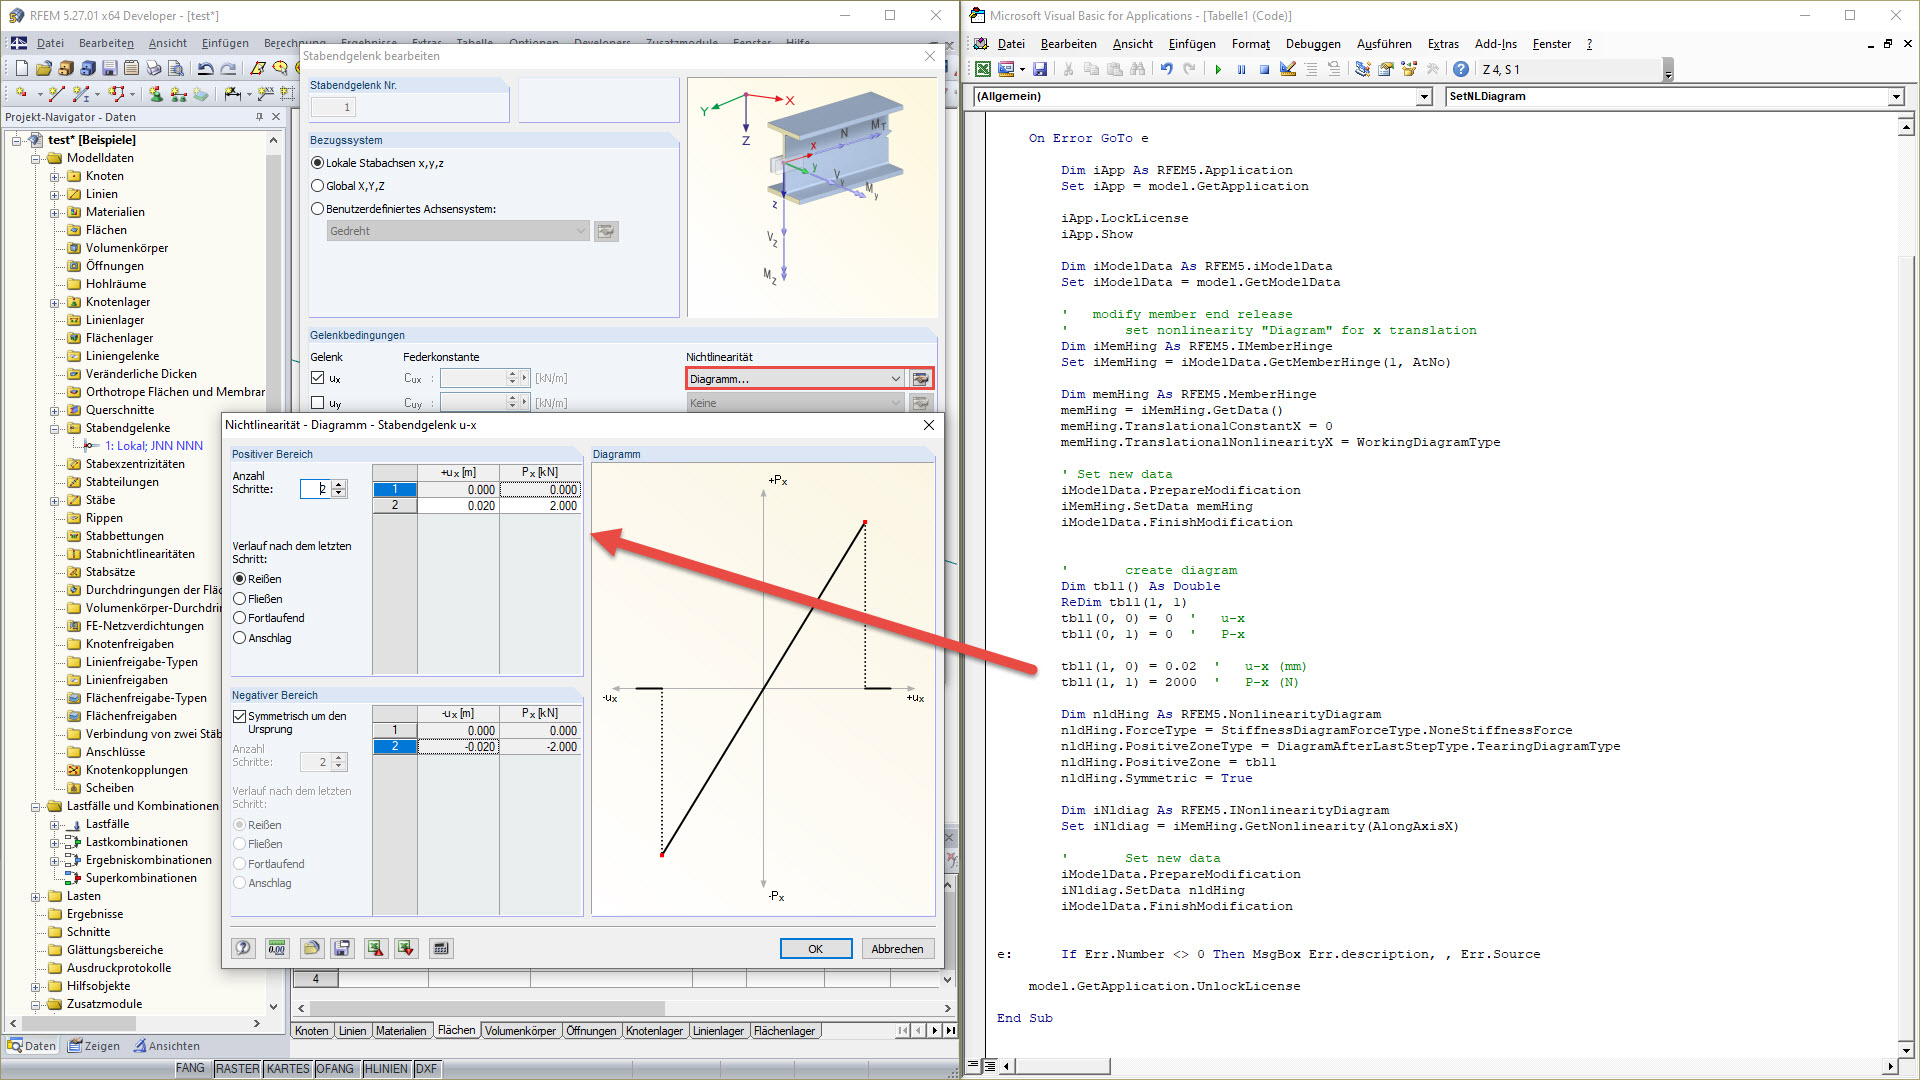Choose Global X,Y,Z reference system
Viewport: 1920px width, 1080px height.
(x=318, y=186)
